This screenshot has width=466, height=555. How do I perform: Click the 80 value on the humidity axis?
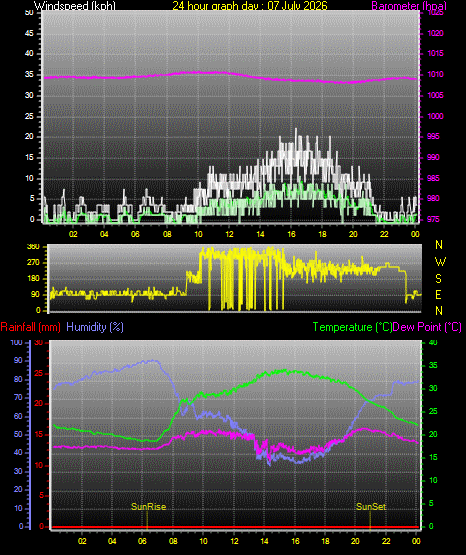18,379
